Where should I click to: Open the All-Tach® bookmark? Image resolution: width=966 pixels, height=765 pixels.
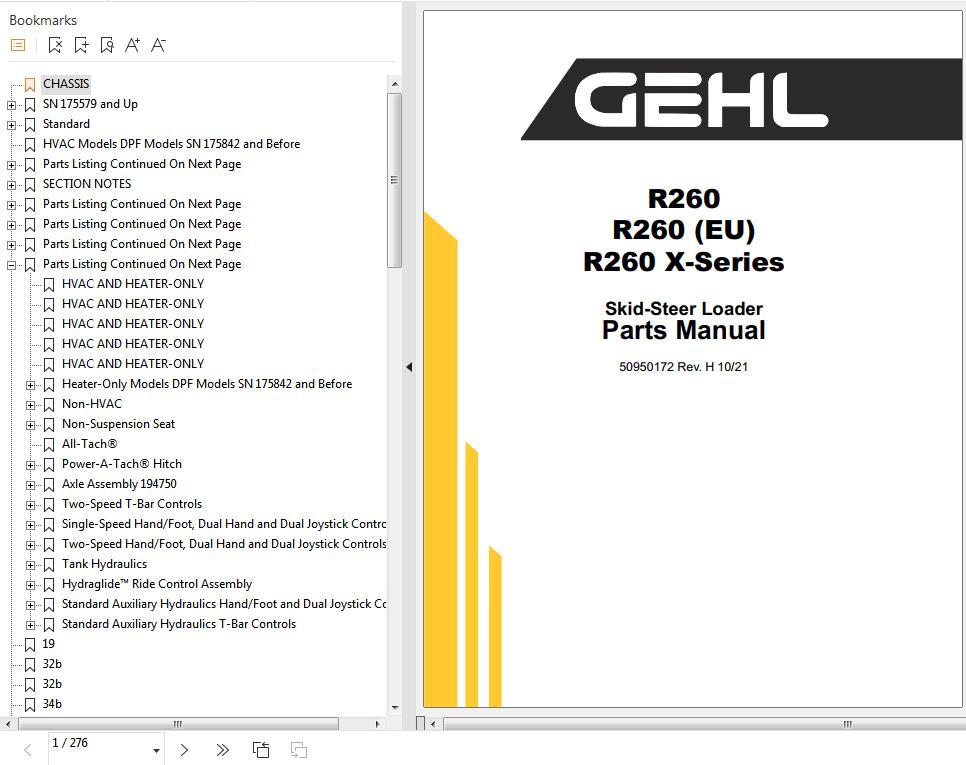click(89, 444)
